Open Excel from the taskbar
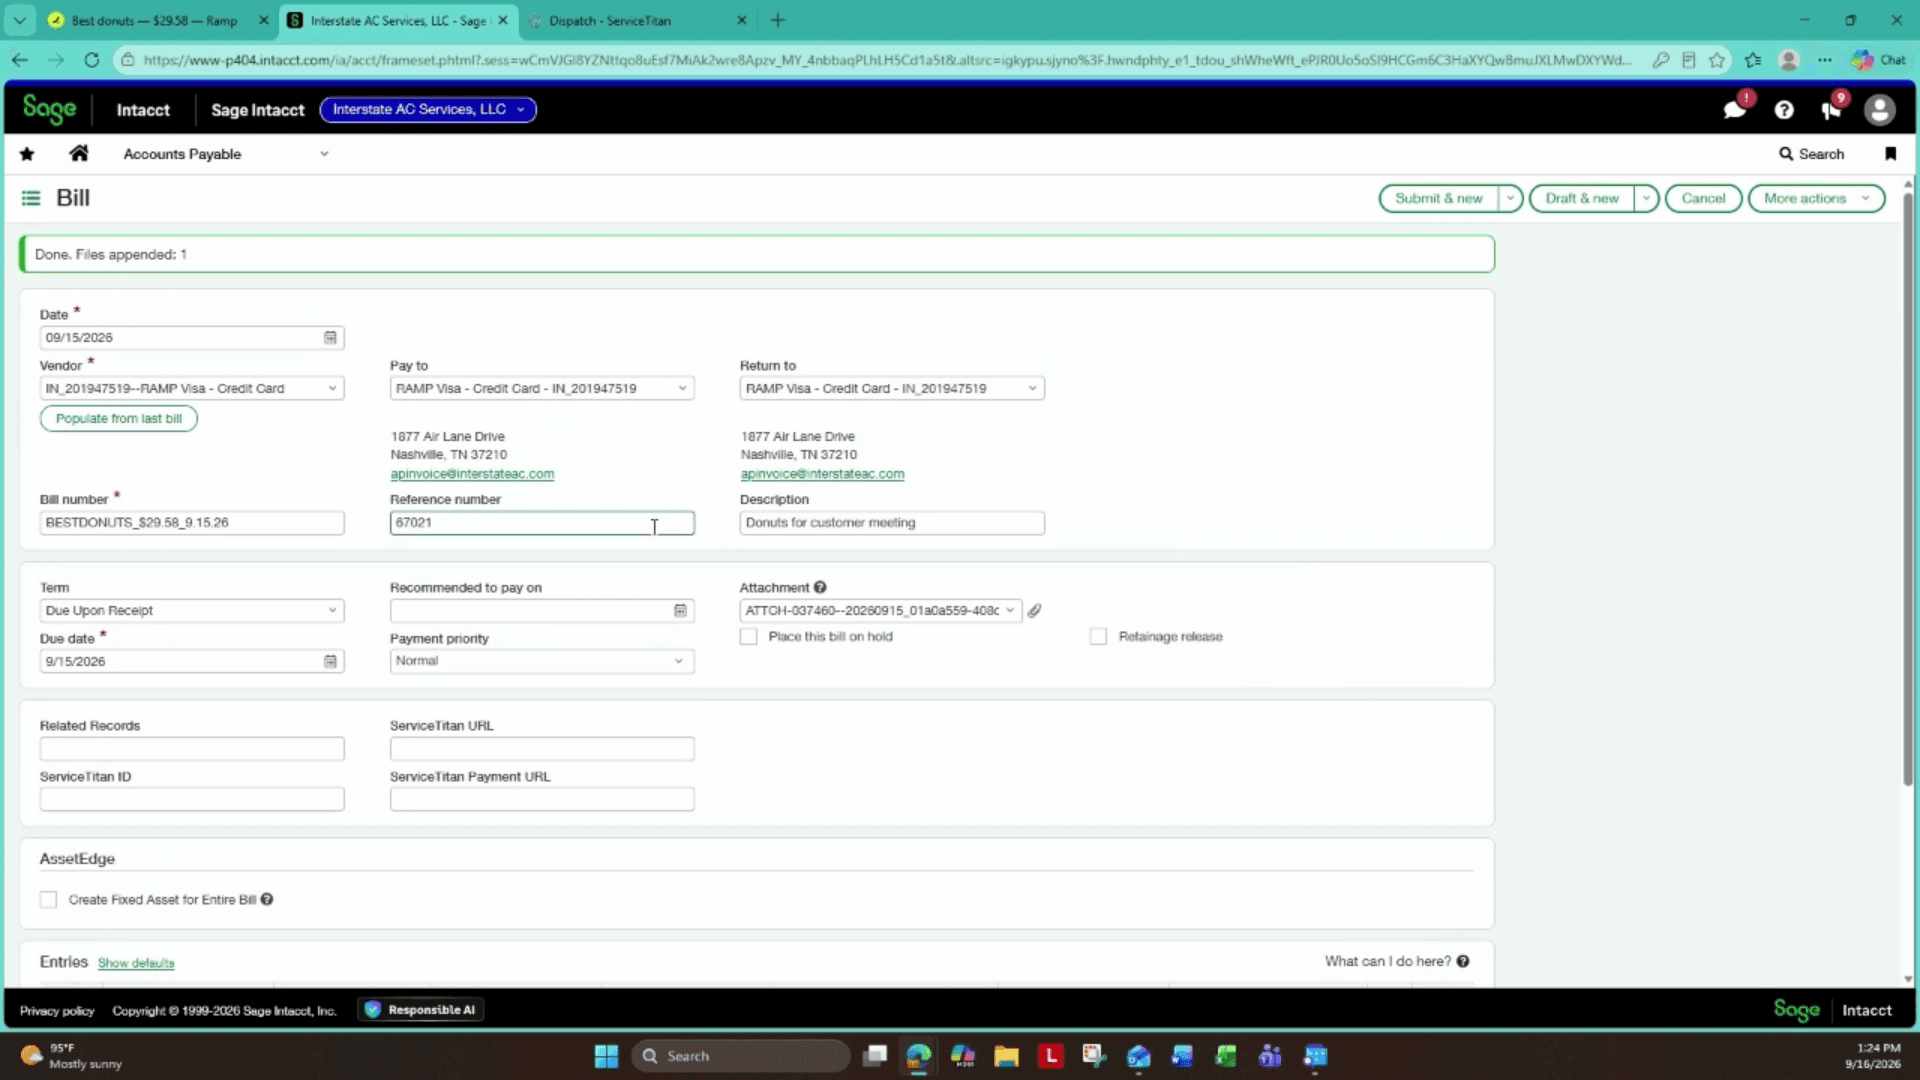The width and height of the screenshot is (1920, 1080). click(1226, 1056)
